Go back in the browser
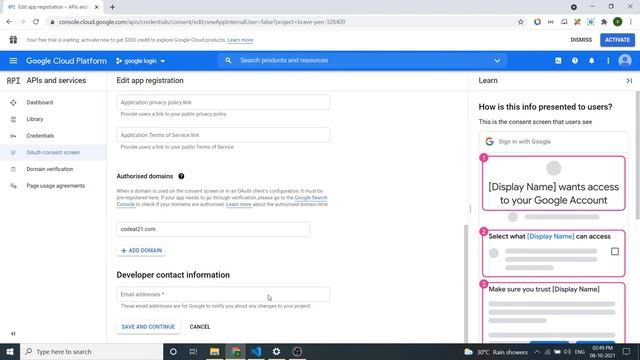The image size is (640, 360). 9,22
